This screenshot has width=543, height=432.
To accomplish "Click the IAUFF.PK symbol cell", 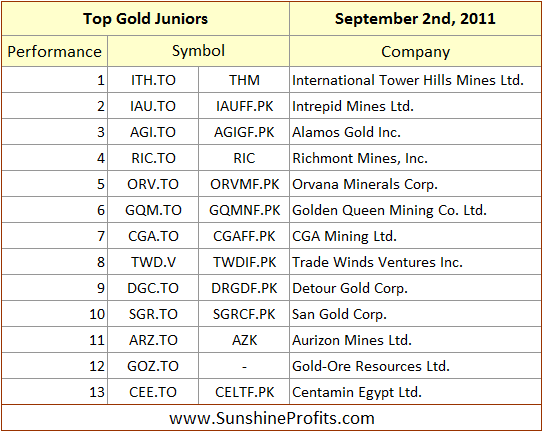I will 244,106.
